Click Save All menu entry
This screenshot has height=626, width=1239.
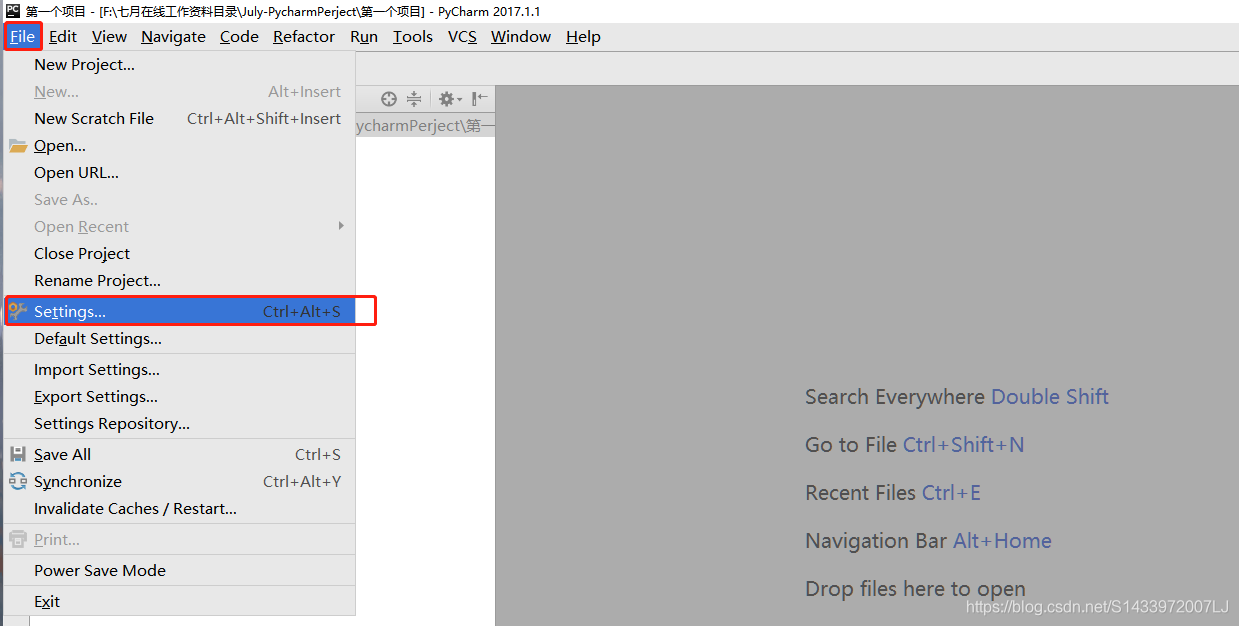tap(180, 455)
